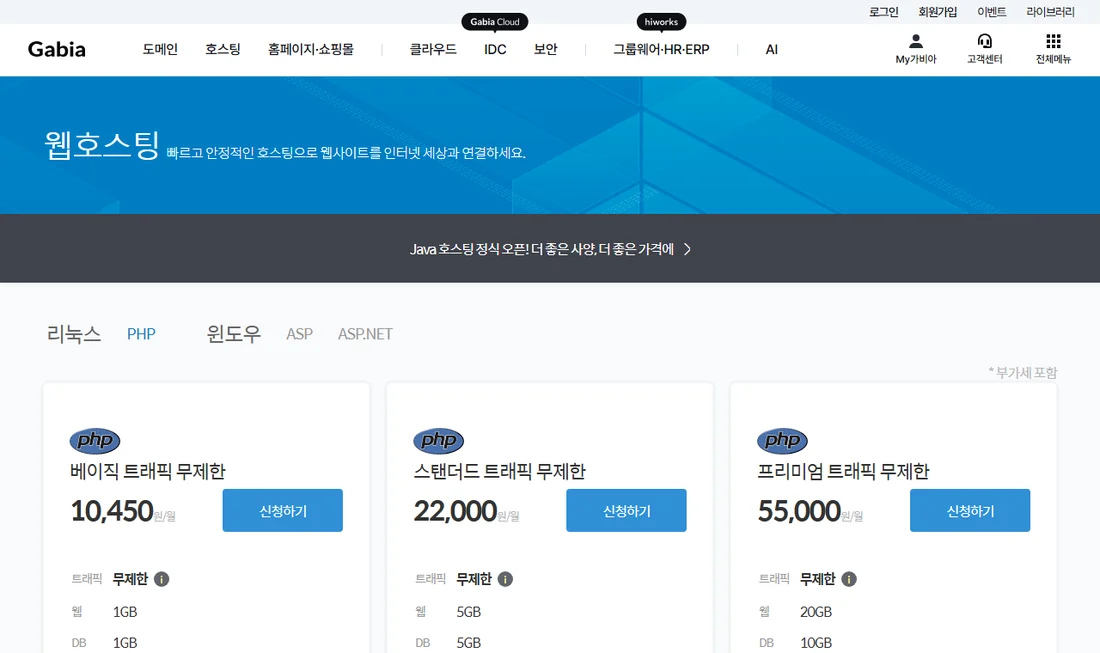This screenshot has height=653, width=1100.
Task: Click the 22,000 price
Action: [x=455, y=511]
